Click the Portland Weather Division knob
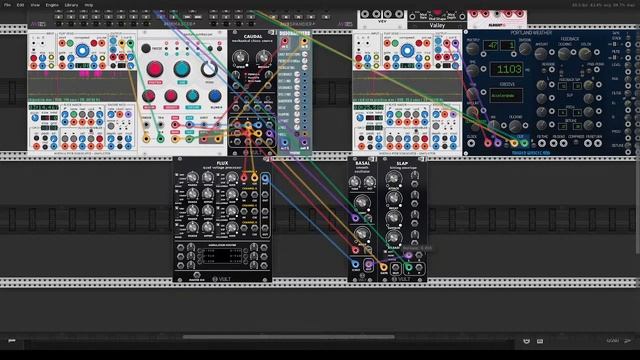 525,49
